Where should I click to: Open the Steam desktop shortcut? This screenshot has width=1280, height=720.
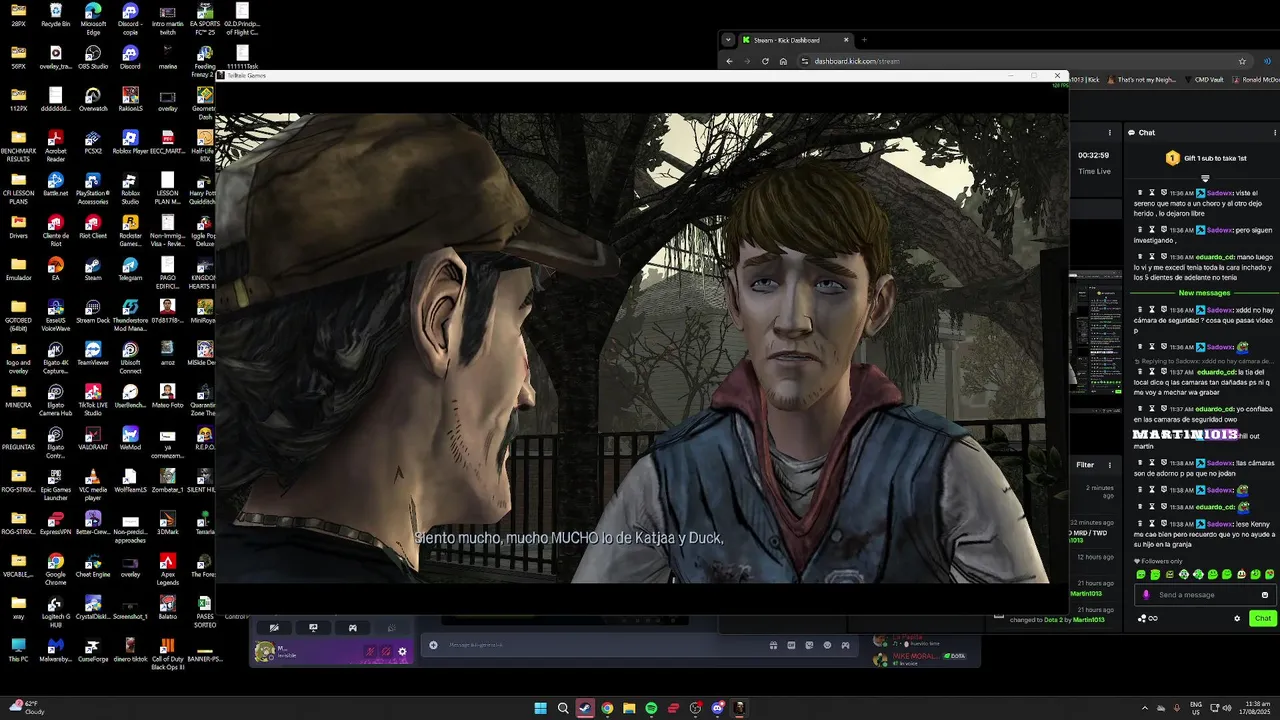click(93, 268)
